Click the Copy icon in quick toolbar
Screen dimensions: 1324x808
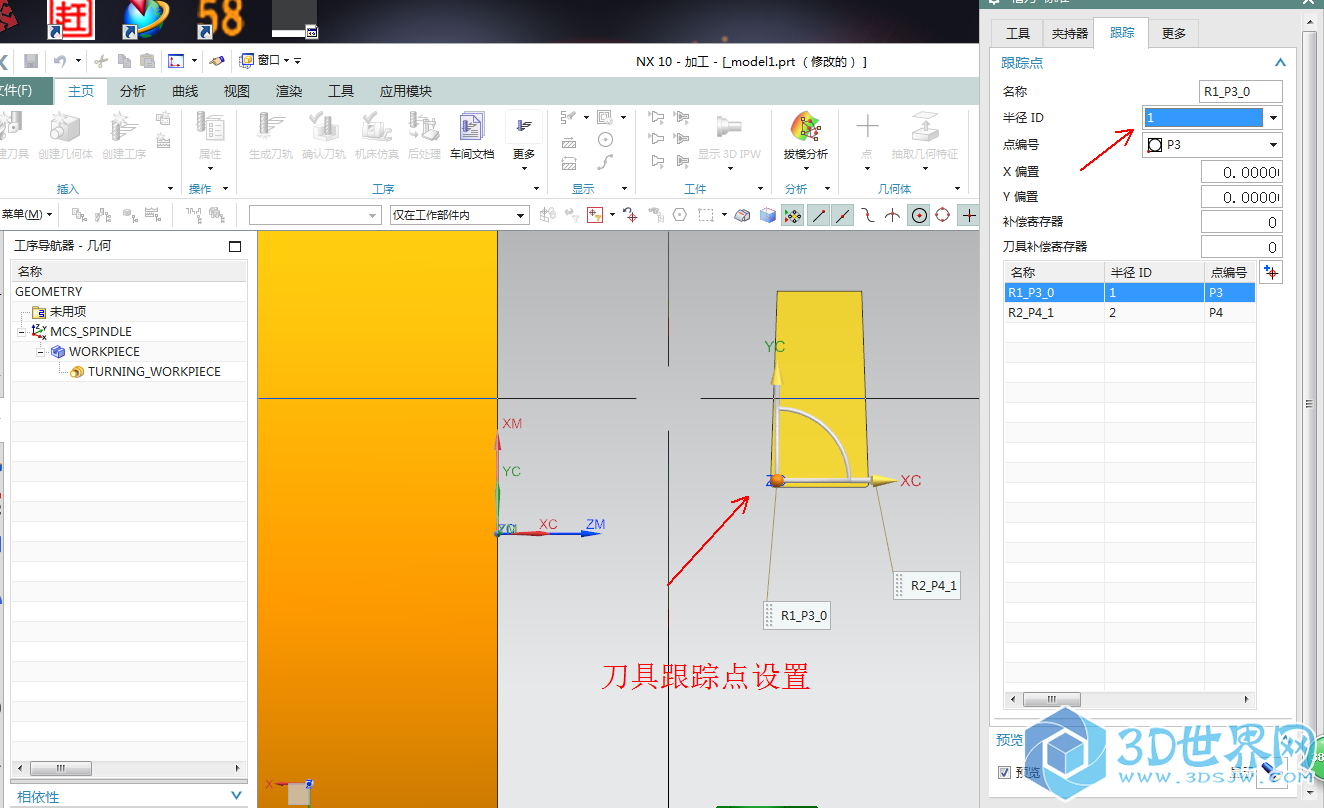[x=124, y=61]
